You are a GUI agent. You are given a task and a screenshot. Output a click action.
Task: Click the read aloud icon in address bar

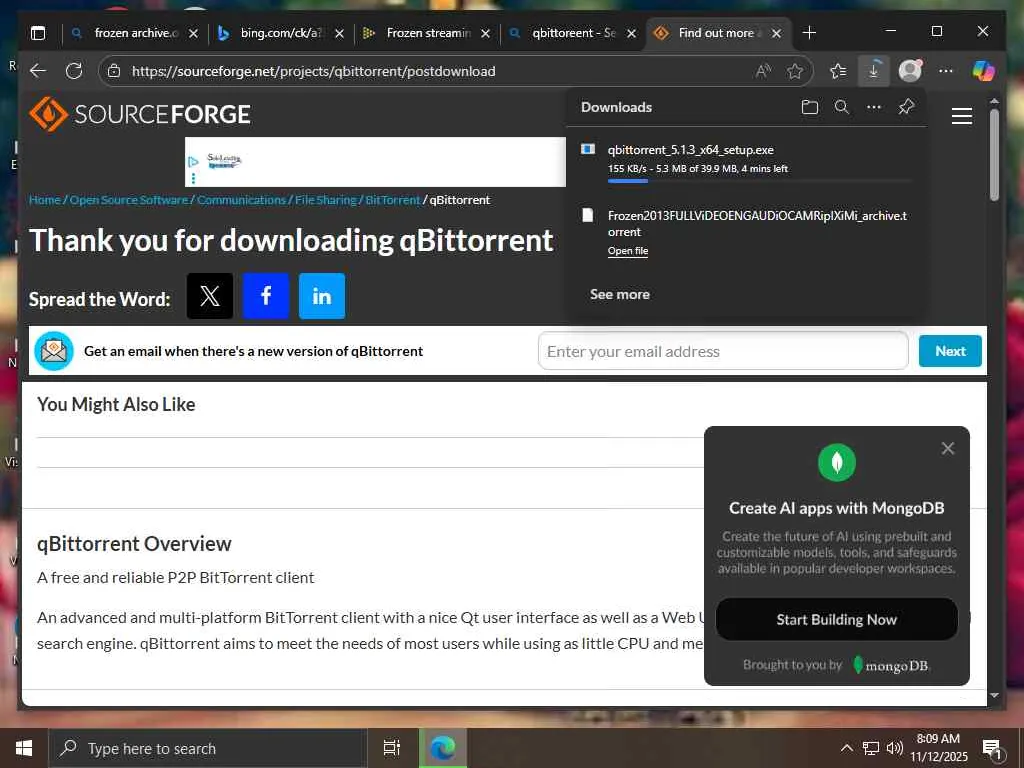pyautogui.click(x=763, y=71)
